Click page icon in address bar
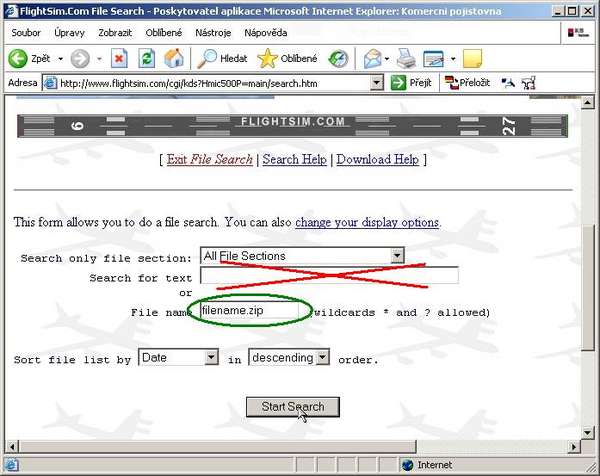The width and height of the screenshot is (600, 476). tap(50, 83)
